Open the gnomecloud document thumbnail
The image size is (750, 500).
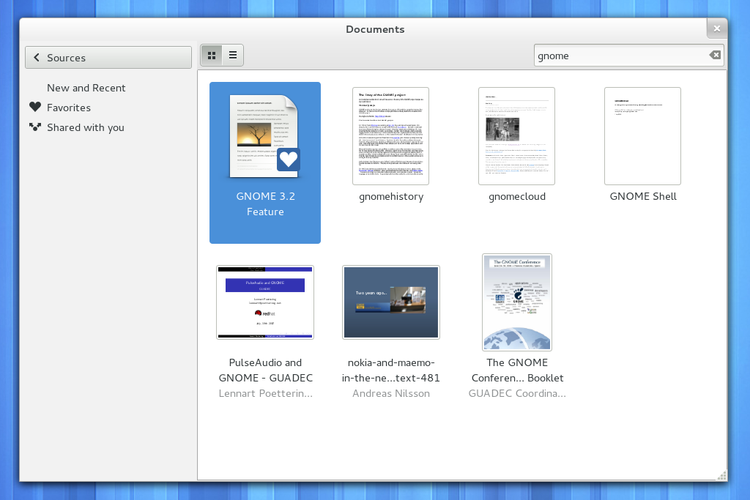point(516,137)
